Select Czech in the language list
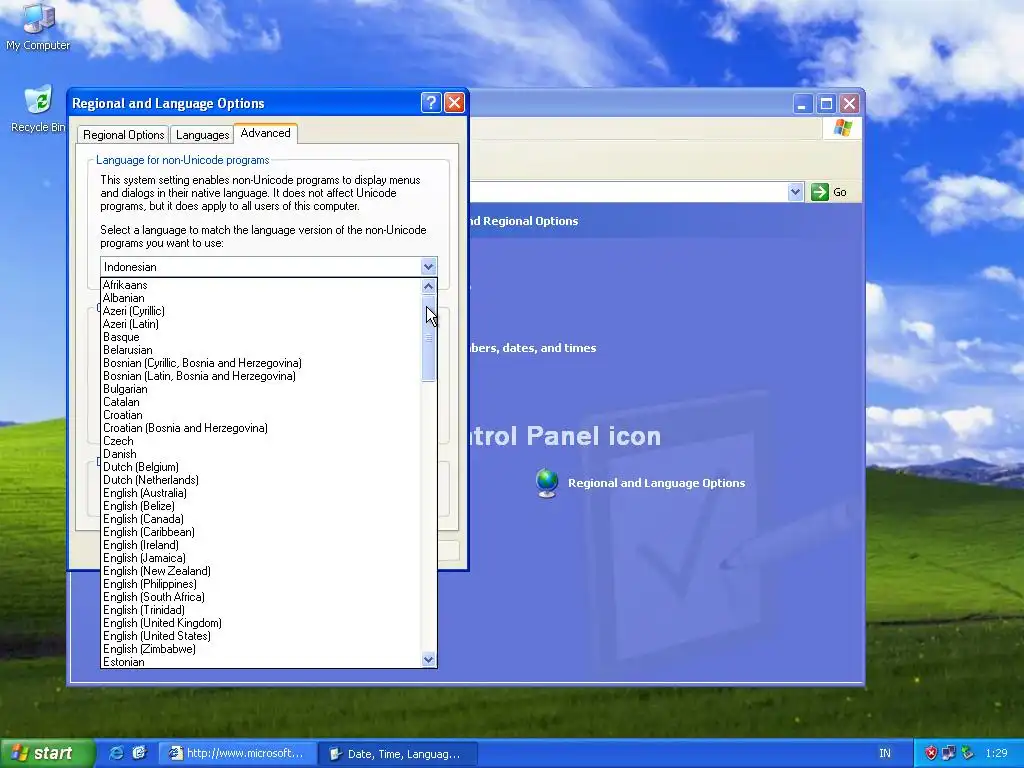The image size is (1024, 768). (261, 441)
